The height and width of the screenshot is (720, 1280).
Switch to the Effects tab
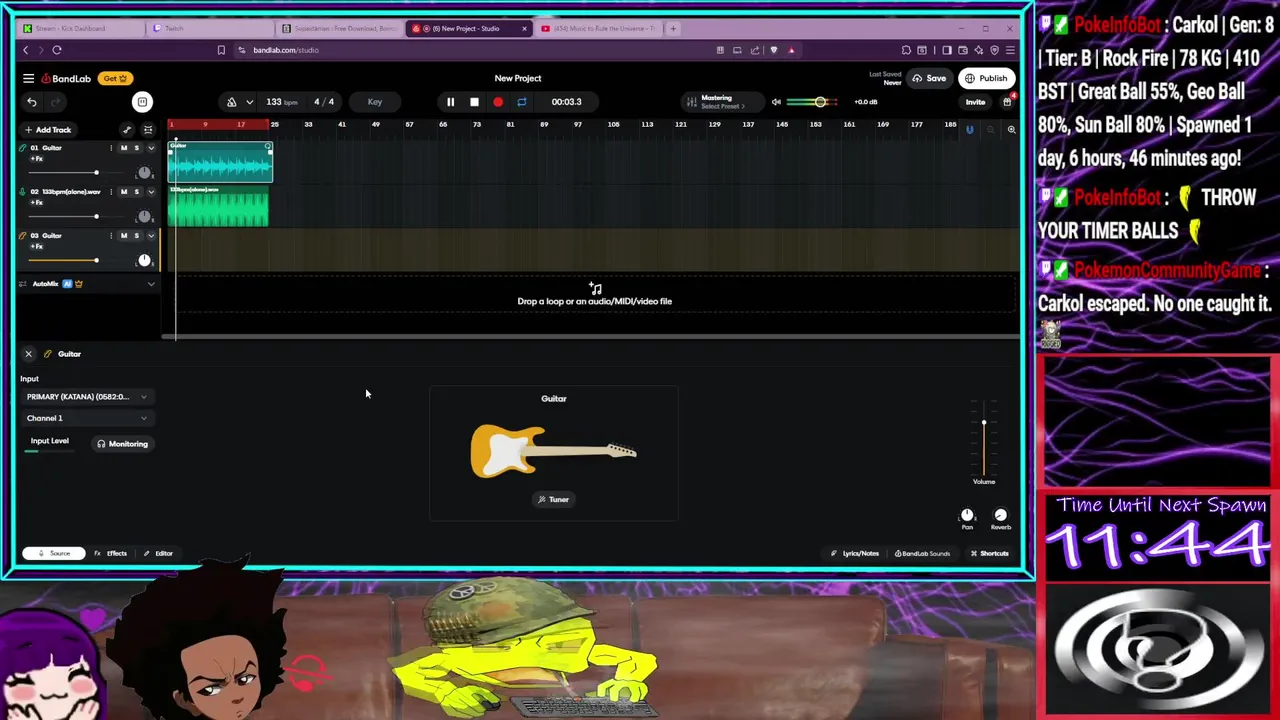coord(111,553)
